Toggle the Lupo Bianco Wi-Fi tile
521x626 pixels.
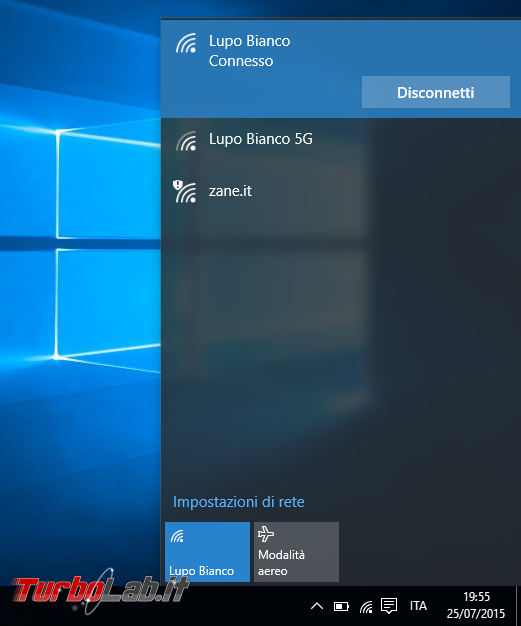pyautogui.click(x=207, y=552)
